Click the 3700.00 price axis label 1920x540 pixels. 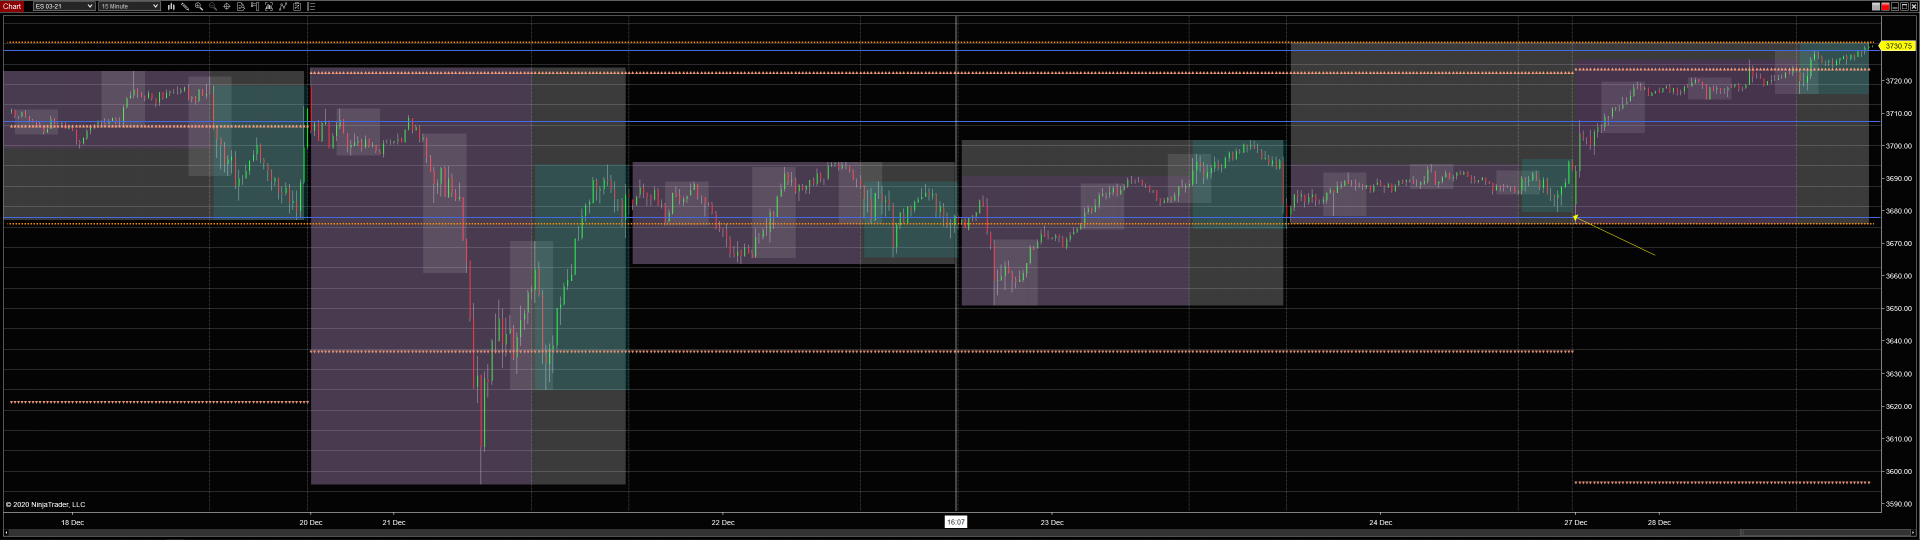pos(1898,146)
